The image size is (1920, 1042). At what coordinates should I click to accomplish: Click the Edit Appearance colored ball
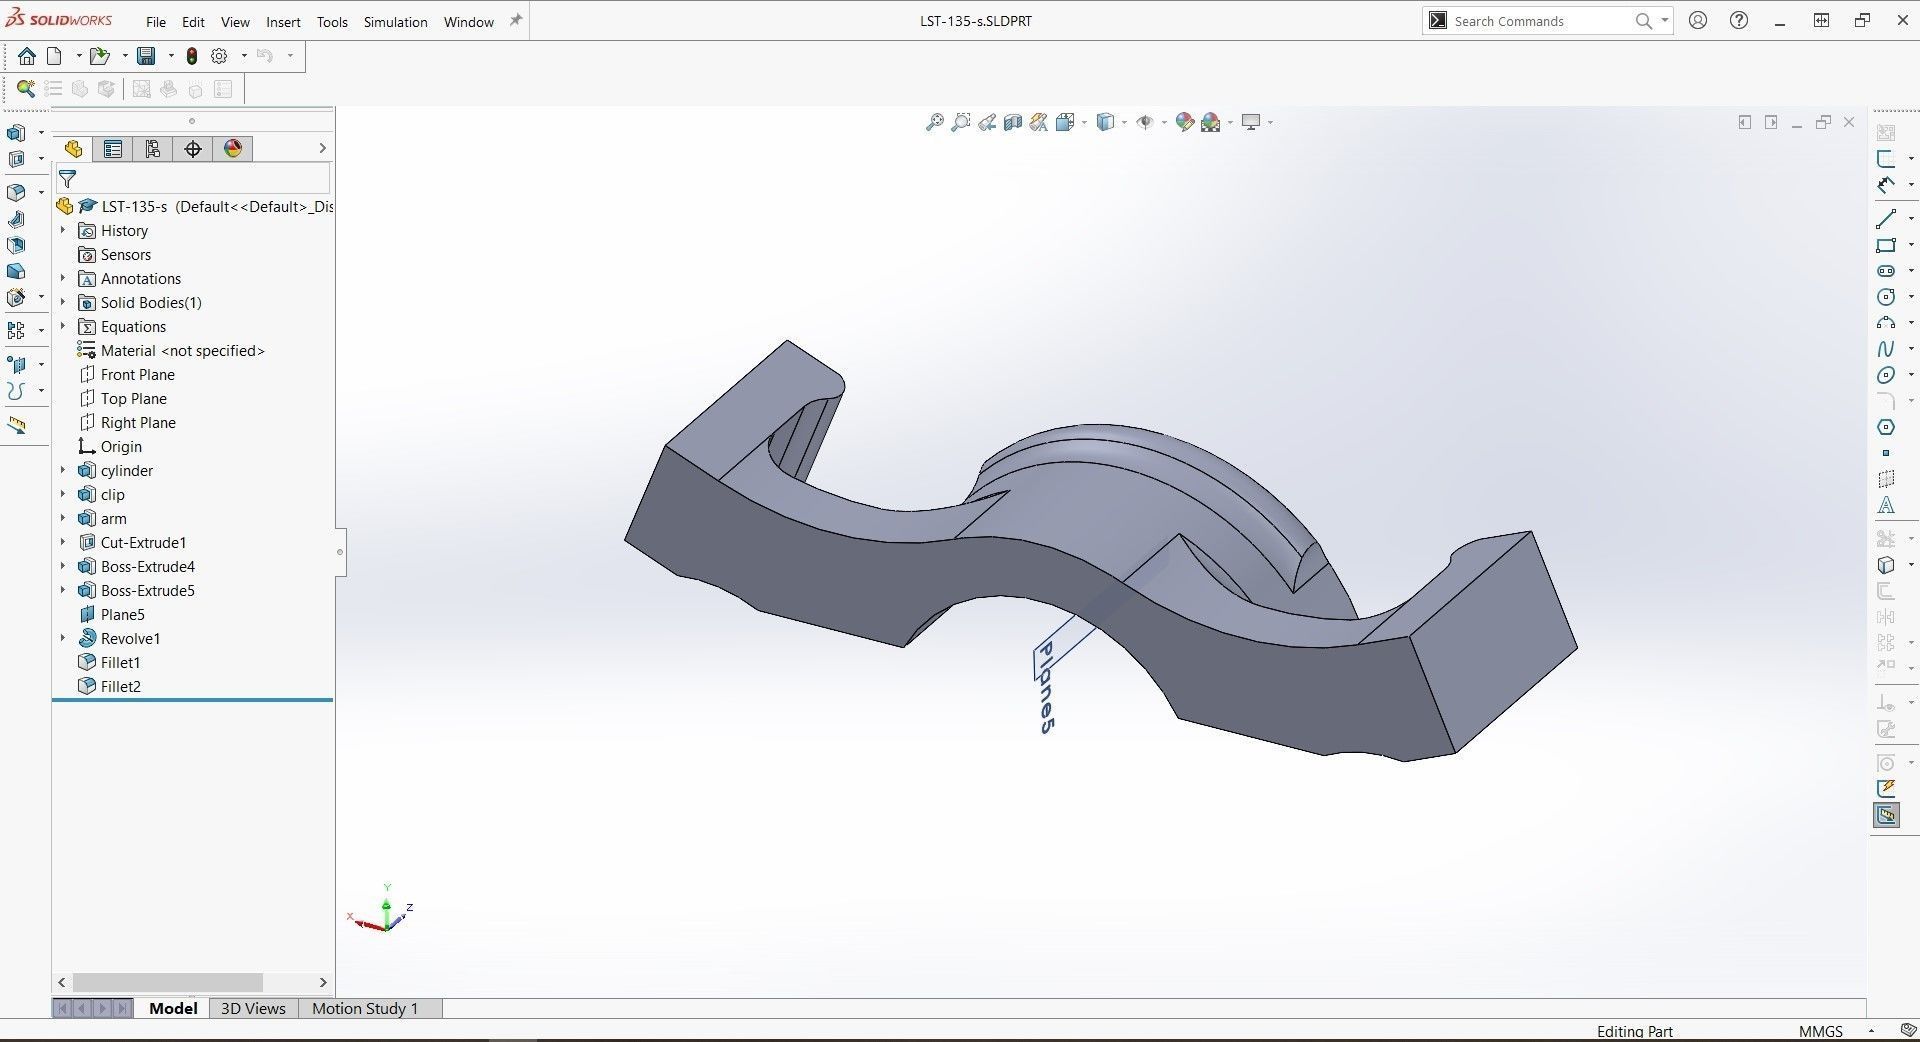coord(1184,122)
